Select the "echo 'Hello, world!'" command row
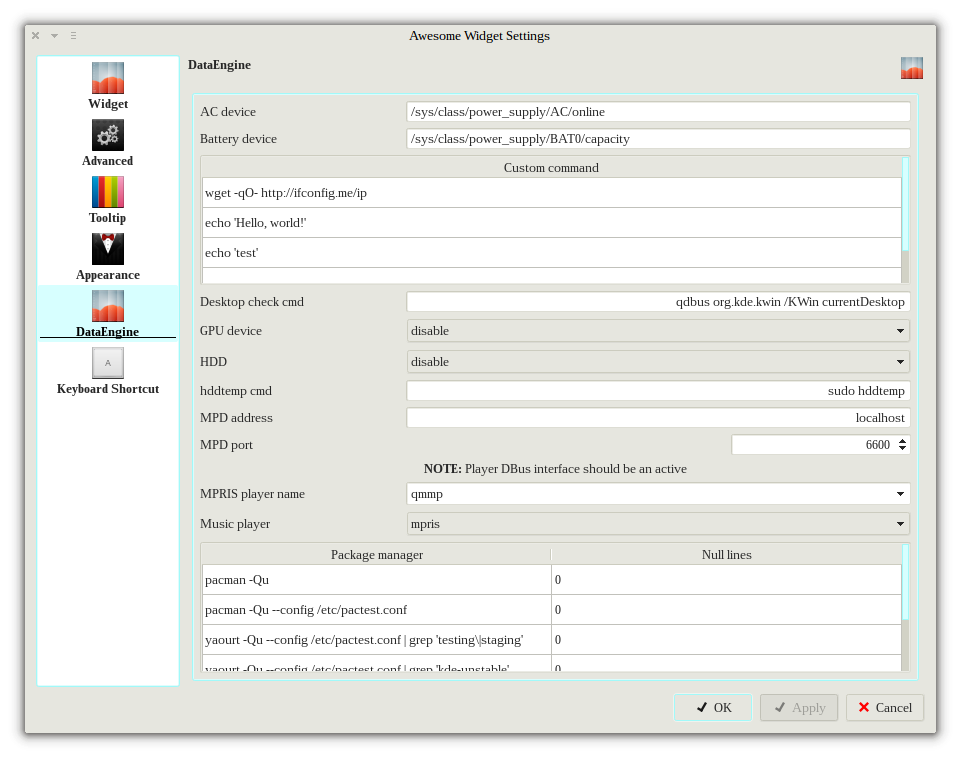961x758 pixels. [551, 223]
